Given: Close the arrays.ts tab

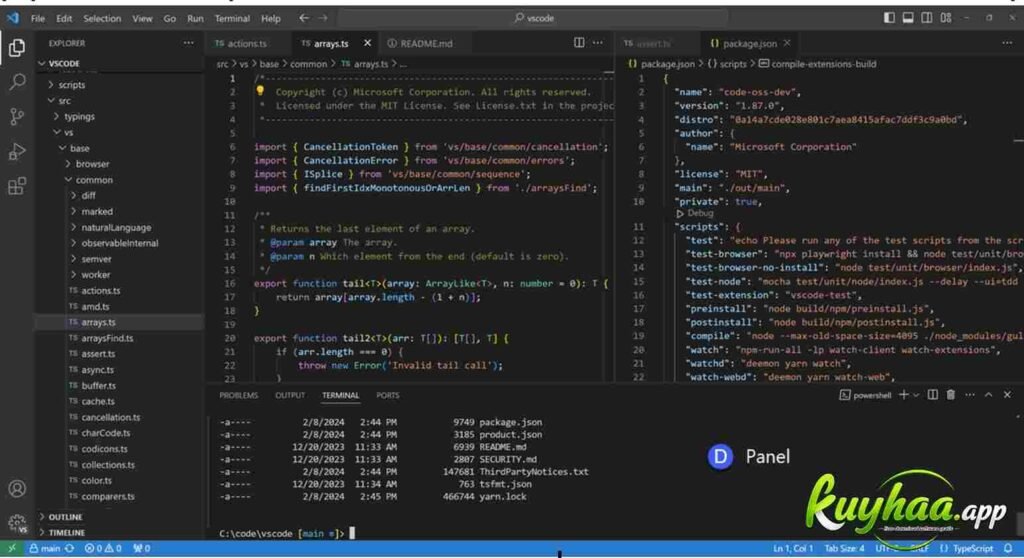Looking at the screenshot, I should coord(367,43).
